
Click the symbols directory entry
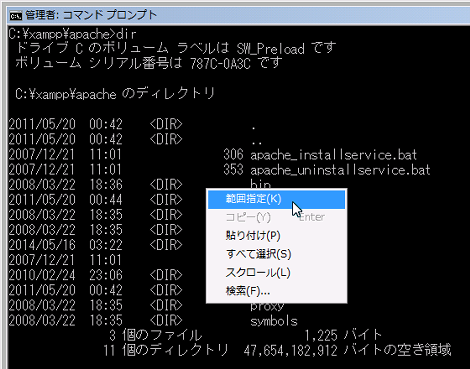pyautogui.click(x=274, y=321)
